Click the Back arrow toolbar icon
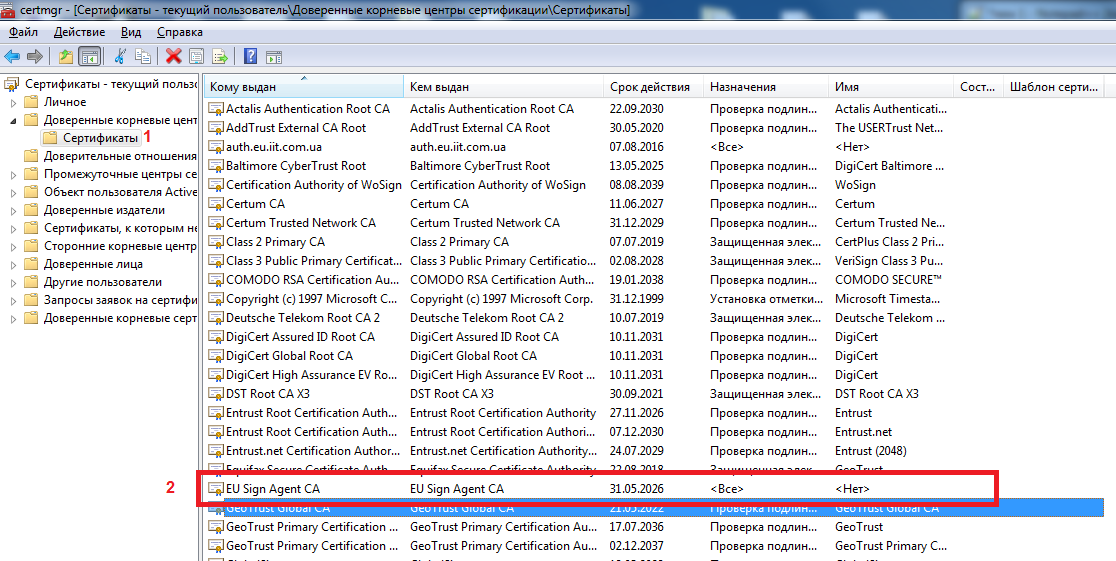The image size is (1116, 561). pyautogui.click(x=12, y=56)
